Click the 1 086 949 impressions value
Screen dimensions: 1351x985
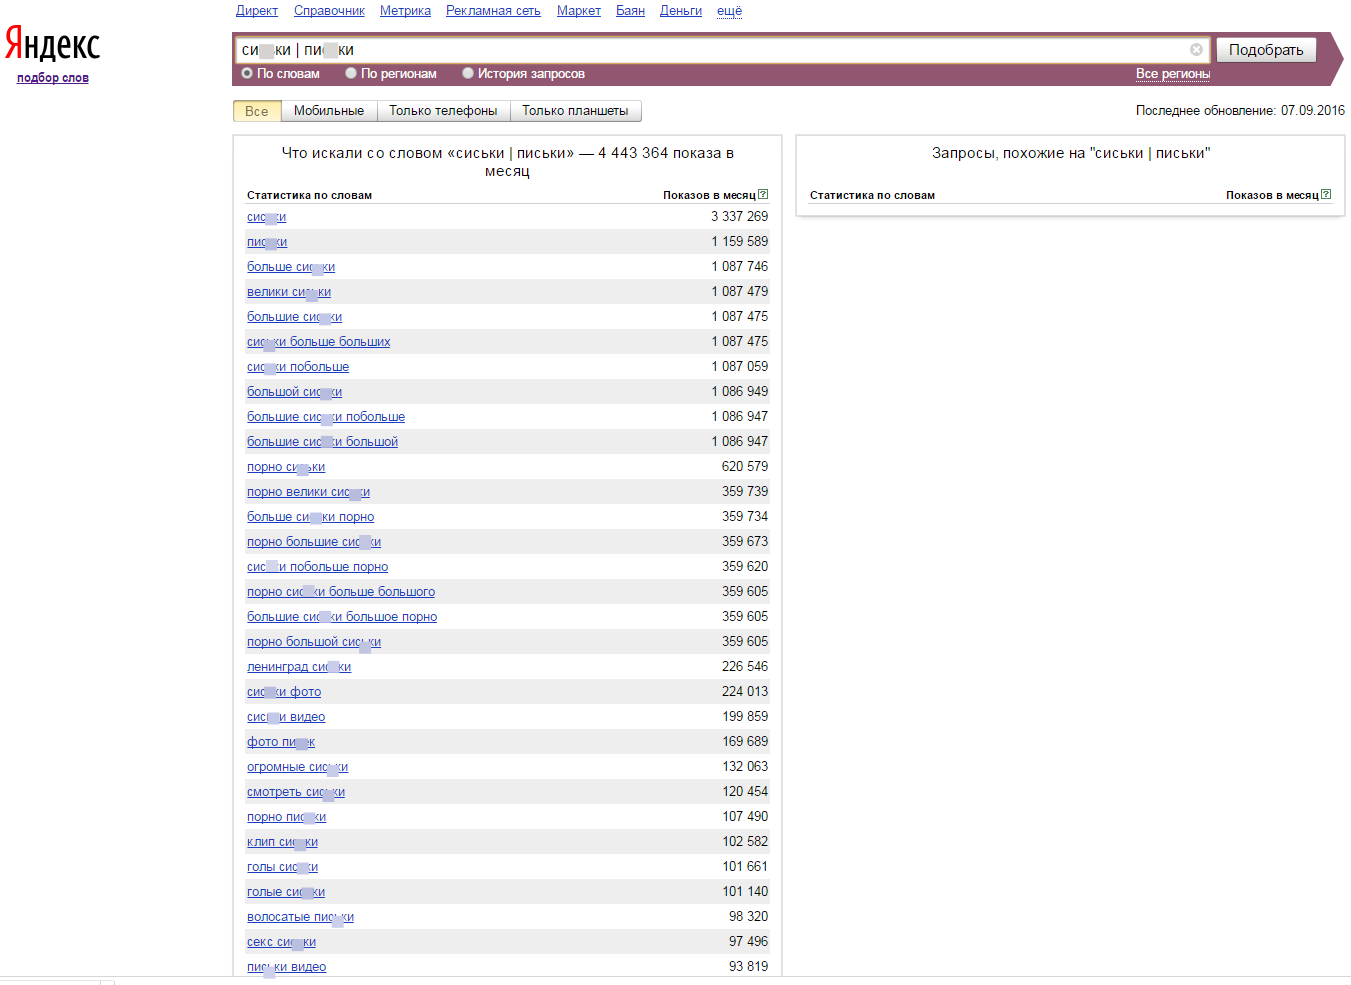(x=740, y=392)
